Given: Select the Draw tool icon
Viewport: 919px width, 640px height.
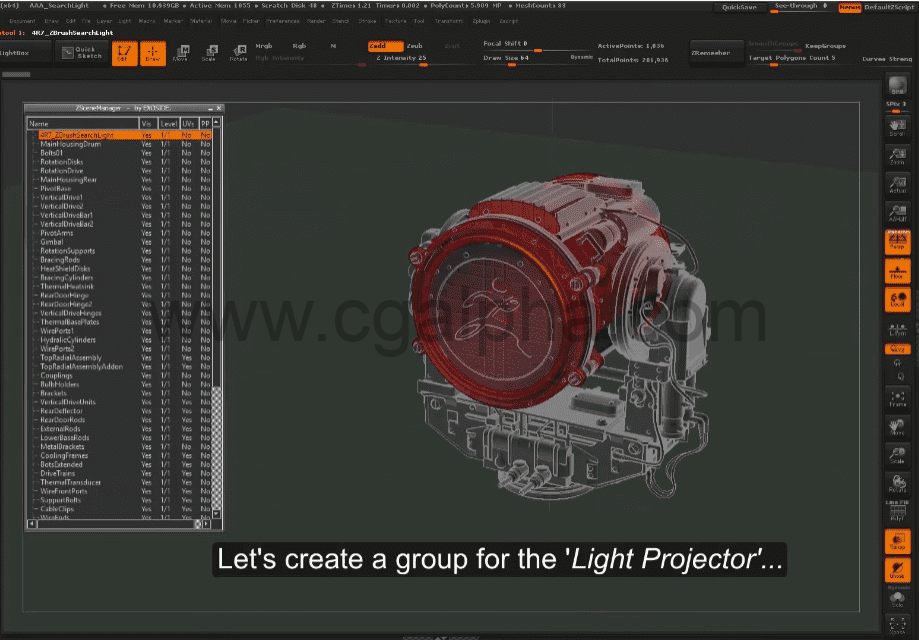Looking at the screenshot, I should point(153,55).
